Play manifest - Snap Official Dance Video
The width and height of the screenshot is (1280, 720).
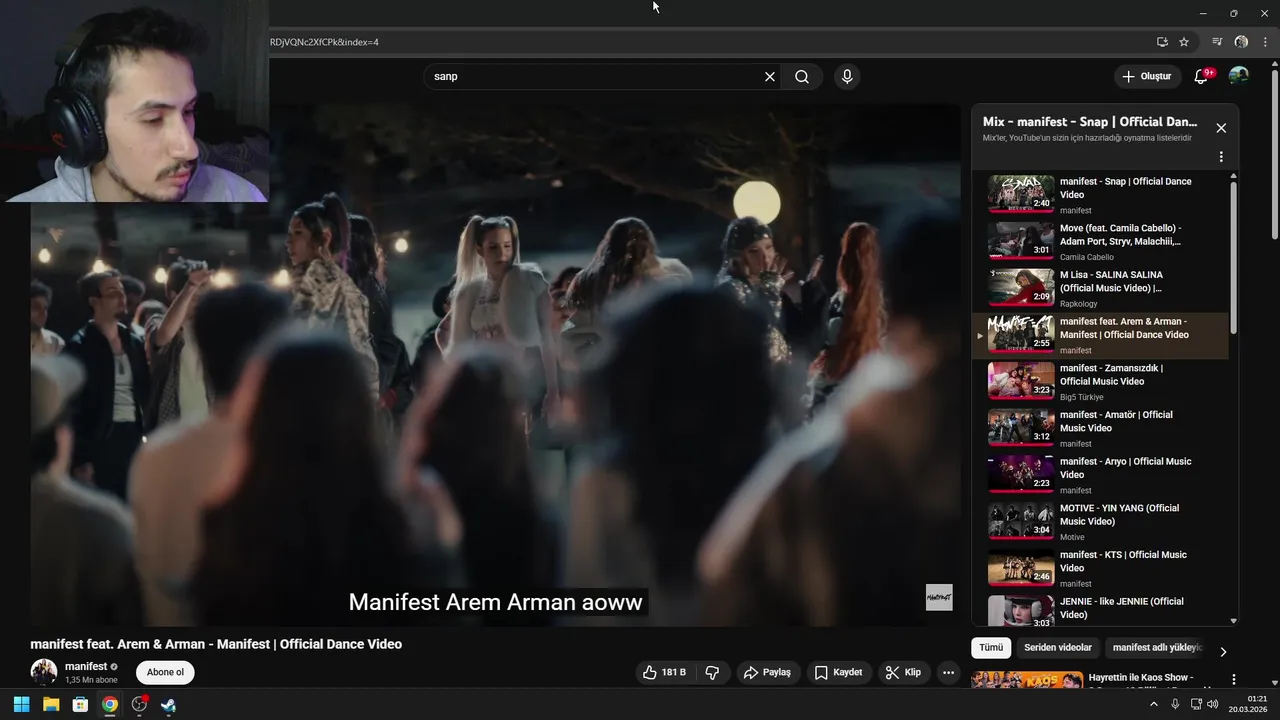(1099, 194)
